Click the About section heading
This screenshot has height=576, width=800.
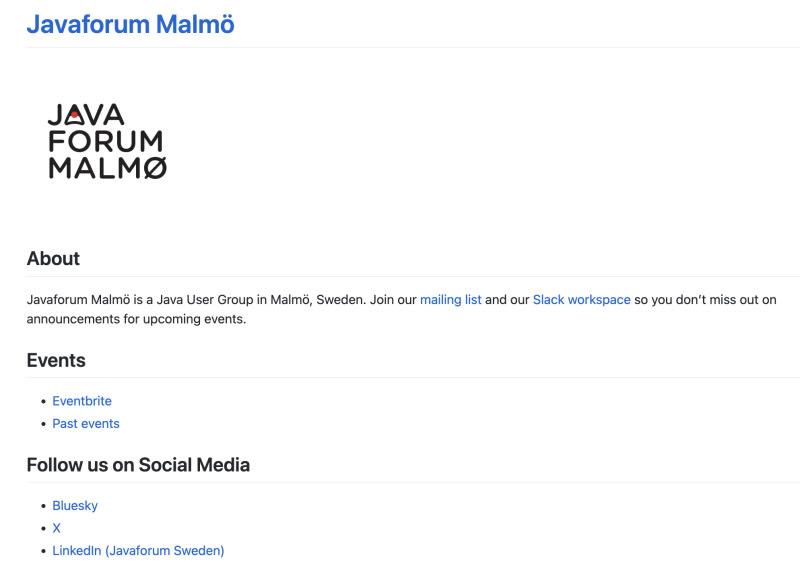coord(53,258)
